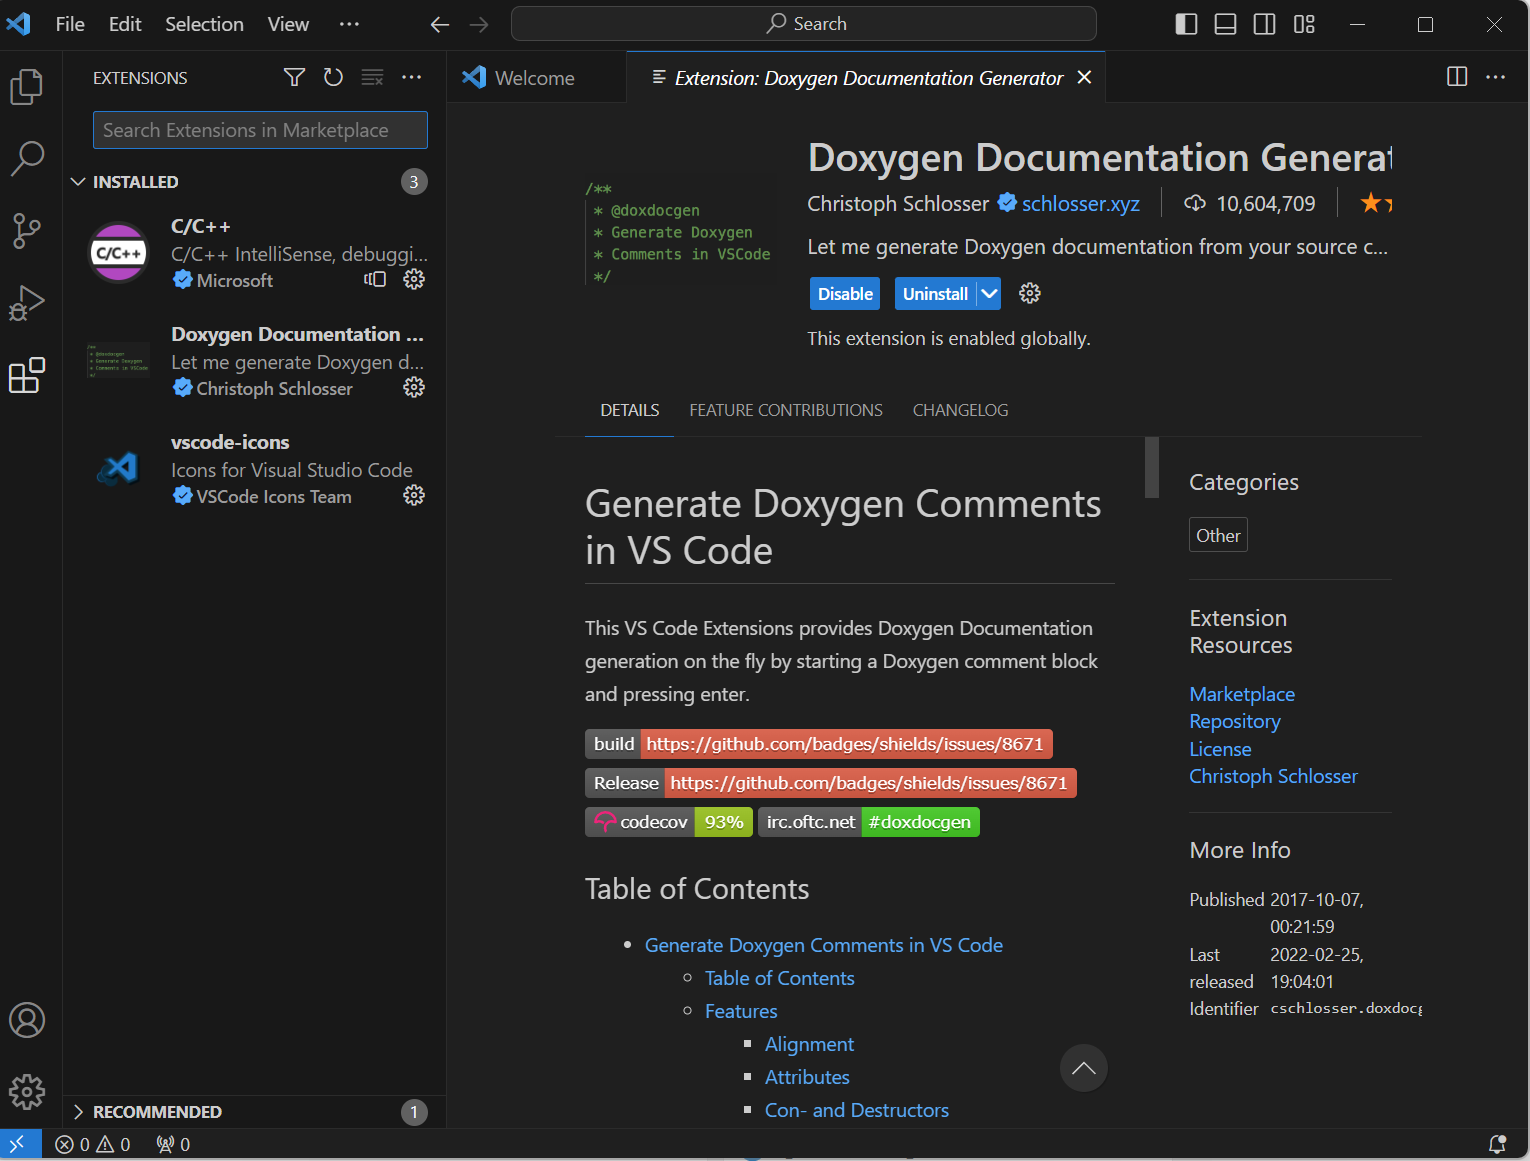Click the details pane scrollbar thumb

(x=1152, y=467)
